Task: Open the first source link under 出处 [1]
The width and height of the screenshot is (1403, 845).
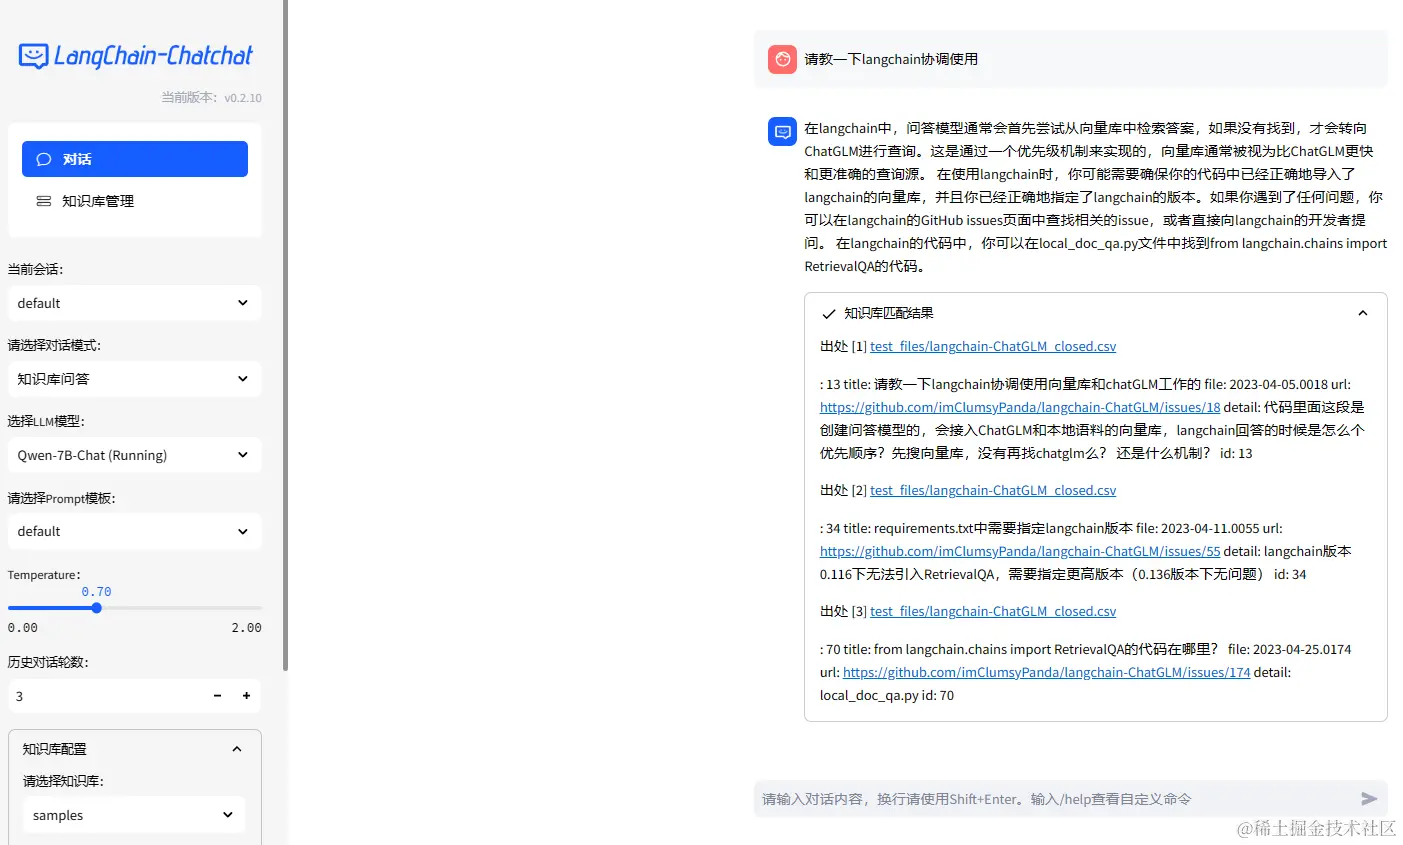Action: 993,346
